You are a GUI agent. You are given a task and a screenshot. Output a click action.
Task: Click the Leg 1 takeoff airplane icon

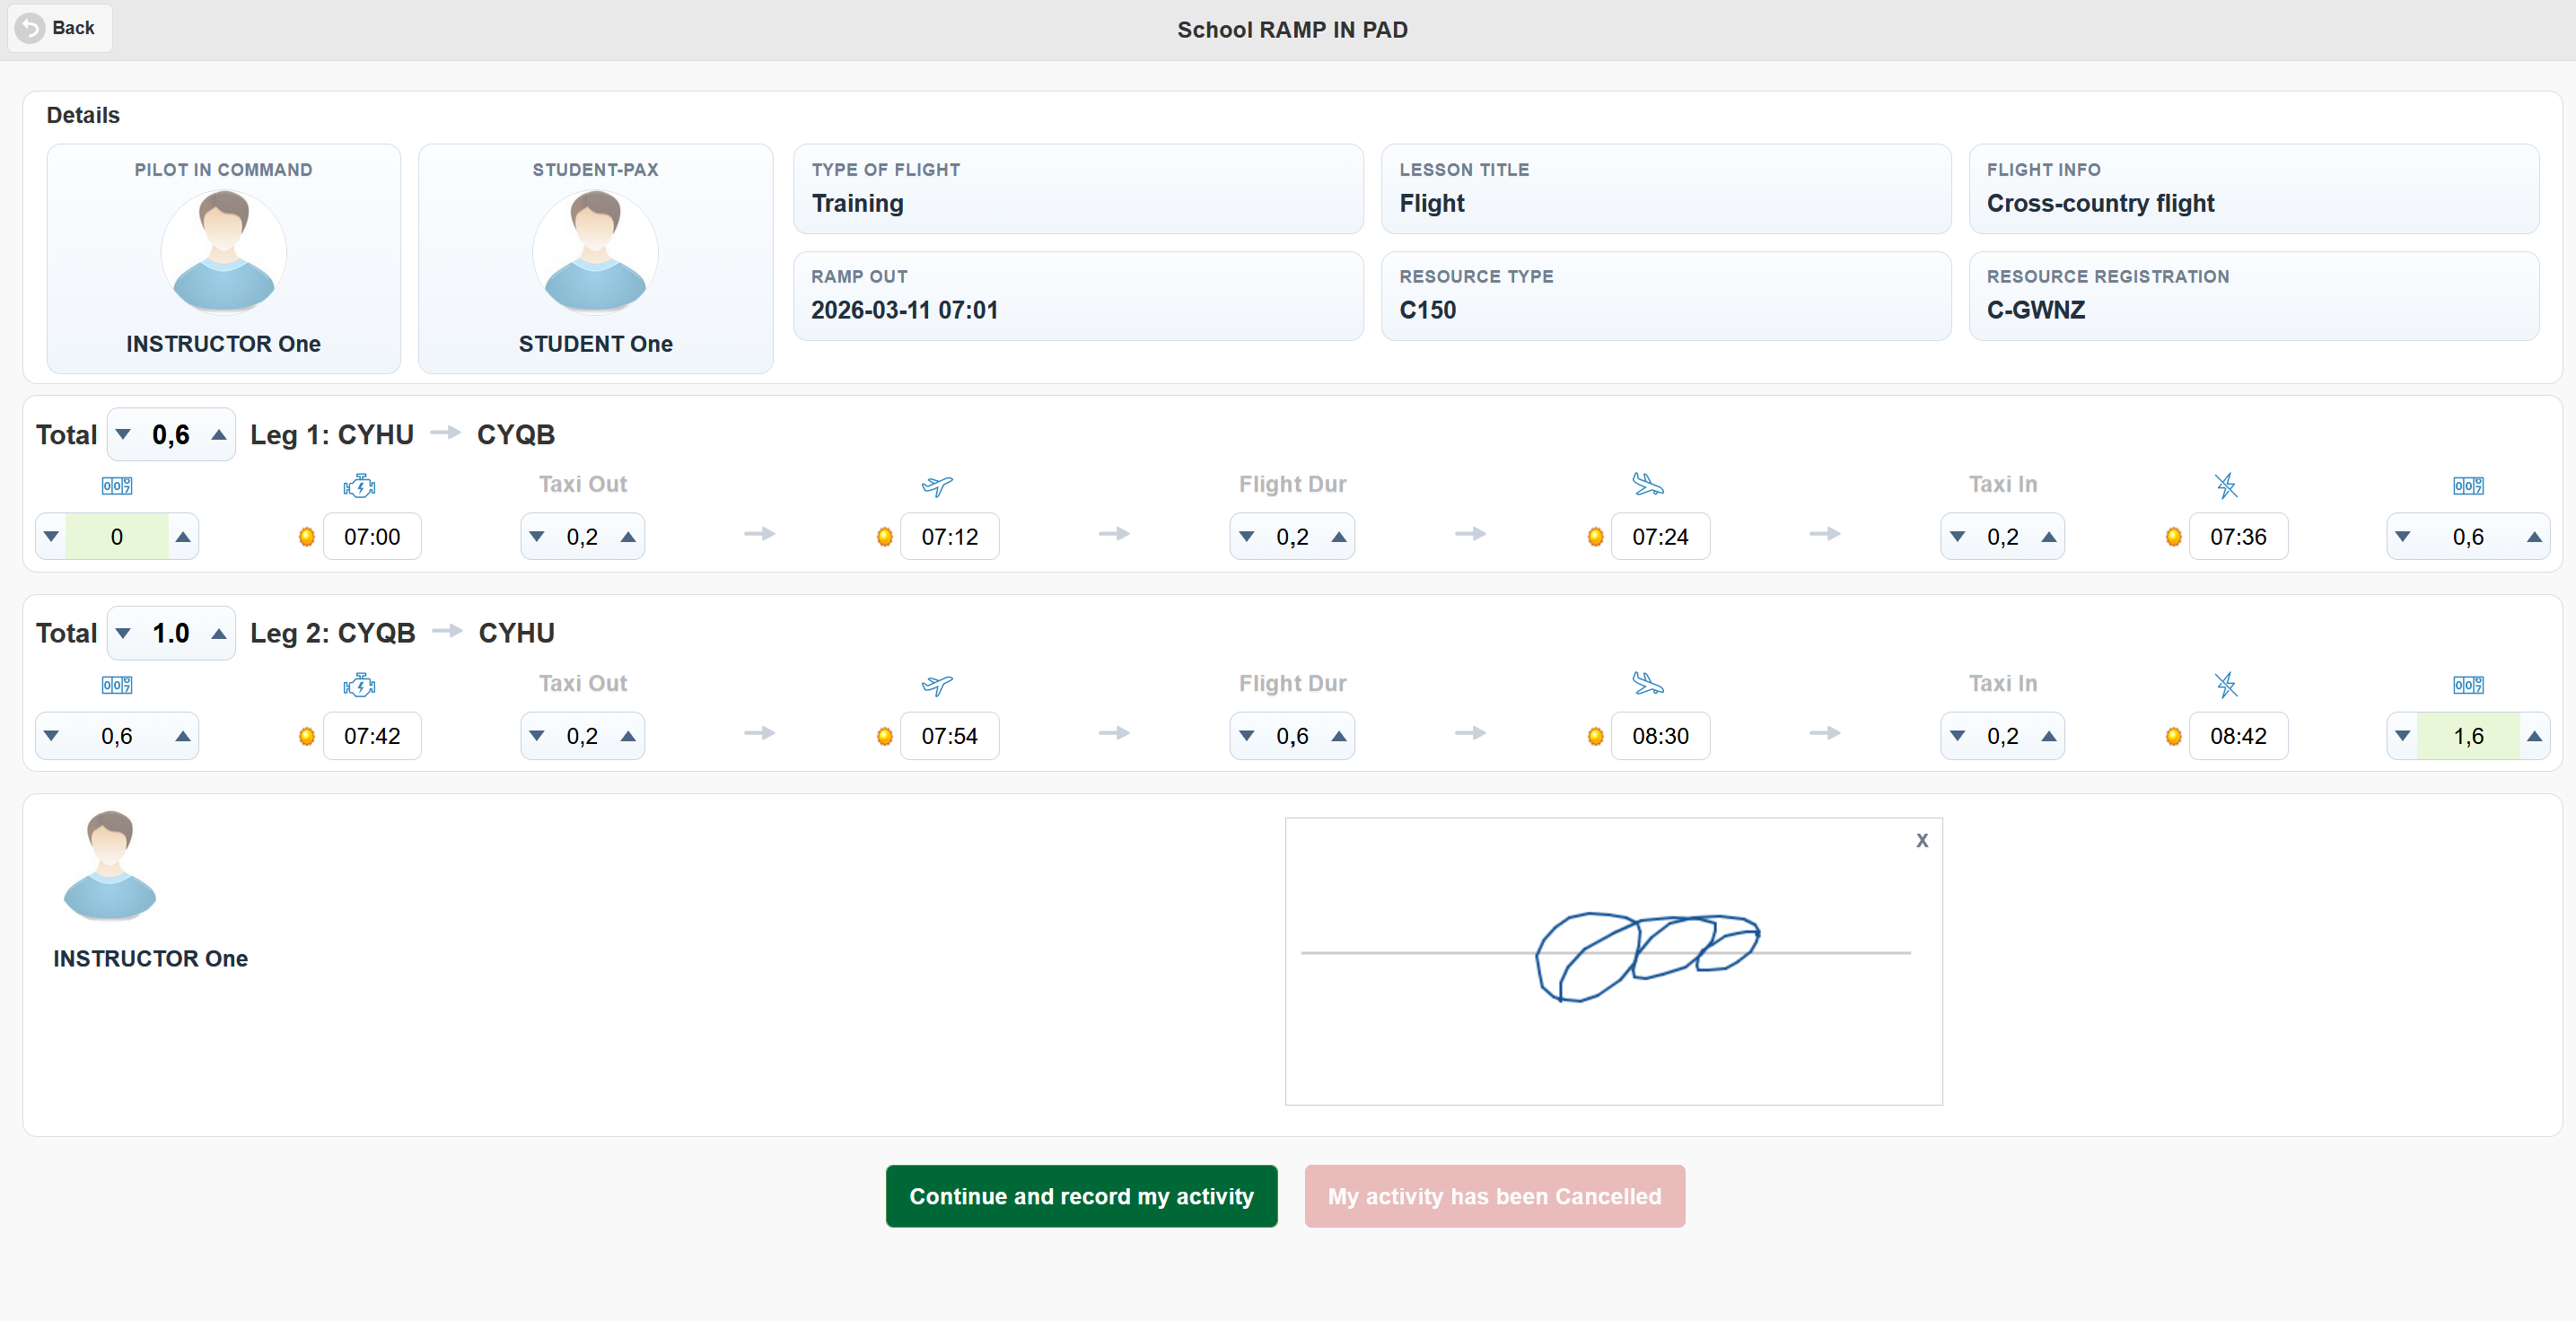[x=937, y=486]
